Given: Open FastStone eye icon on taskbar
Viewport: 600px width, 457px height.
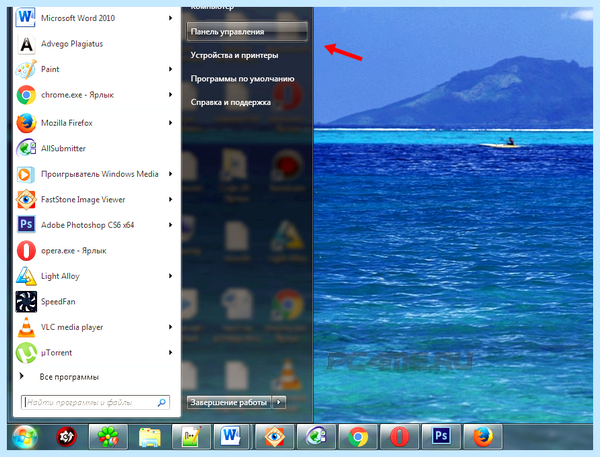Looking at the screenshot, I should (275, 437).
